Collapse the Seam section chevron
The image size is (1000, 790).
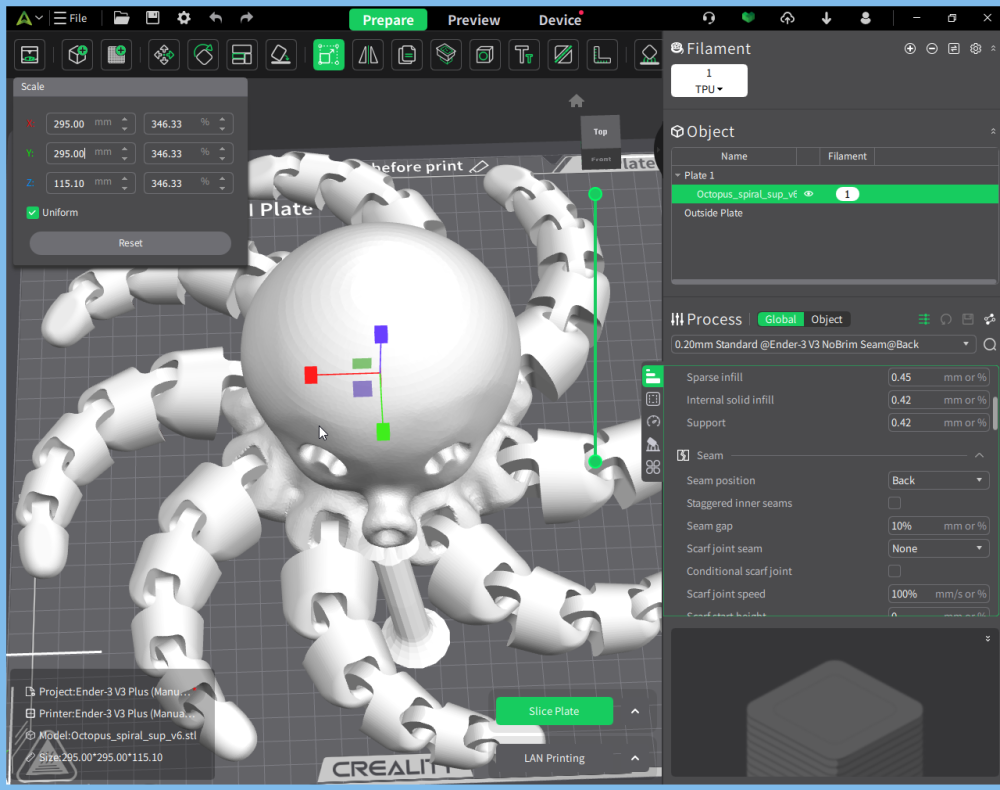[979, 455]
